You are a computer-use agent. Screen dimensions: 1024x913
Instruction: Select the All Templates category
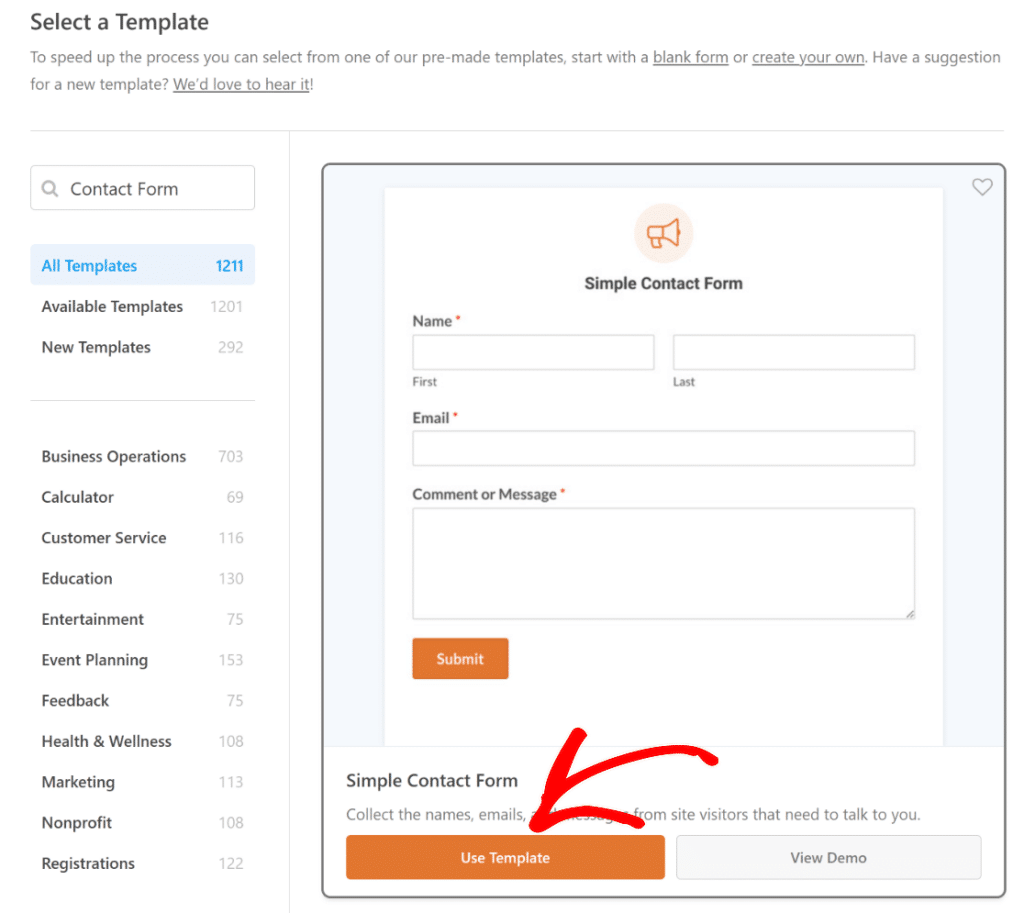tap(89, 265)
